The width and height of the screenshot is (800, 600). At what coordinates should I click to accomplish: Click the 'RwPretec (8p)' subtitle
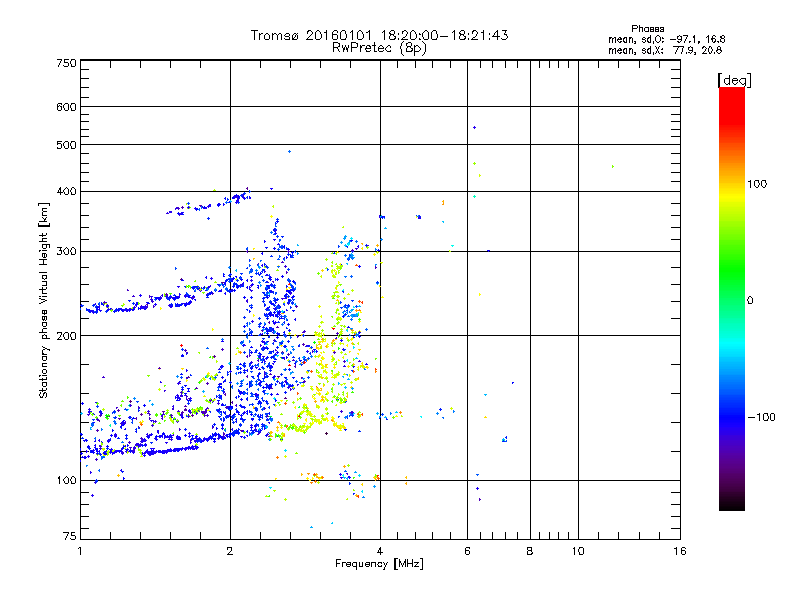click(379, 48)
